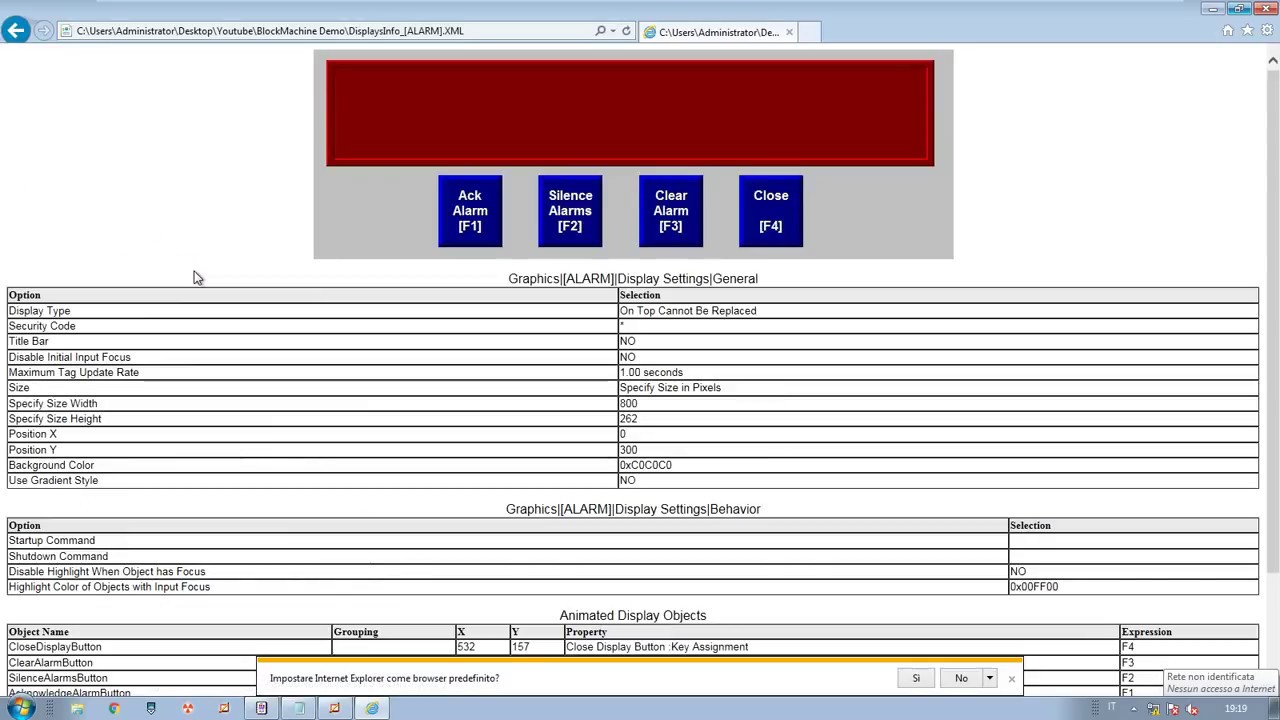Click scrollbar up arrow

(x=1273, y=60)
